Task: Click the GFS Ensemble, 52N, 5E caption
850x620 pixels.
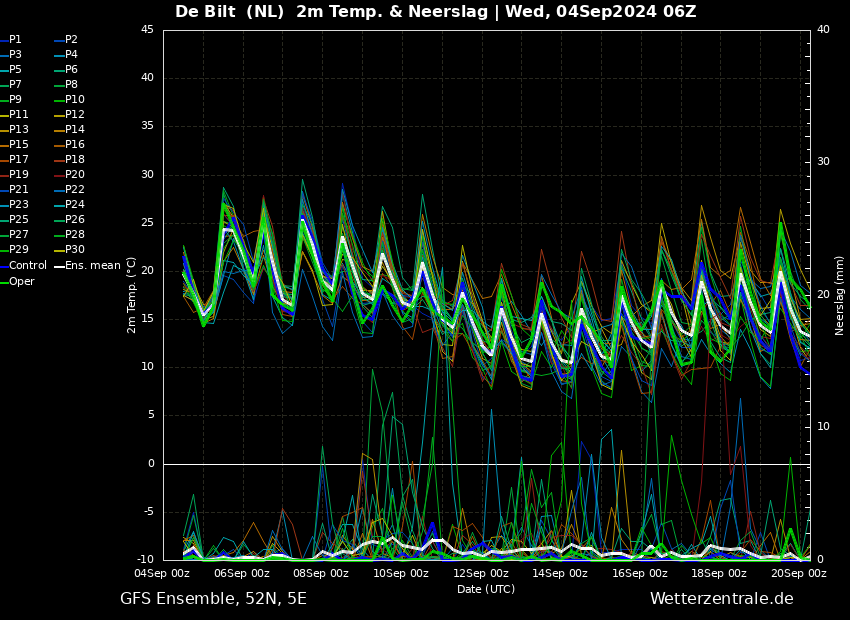Action: coord(213,599)
